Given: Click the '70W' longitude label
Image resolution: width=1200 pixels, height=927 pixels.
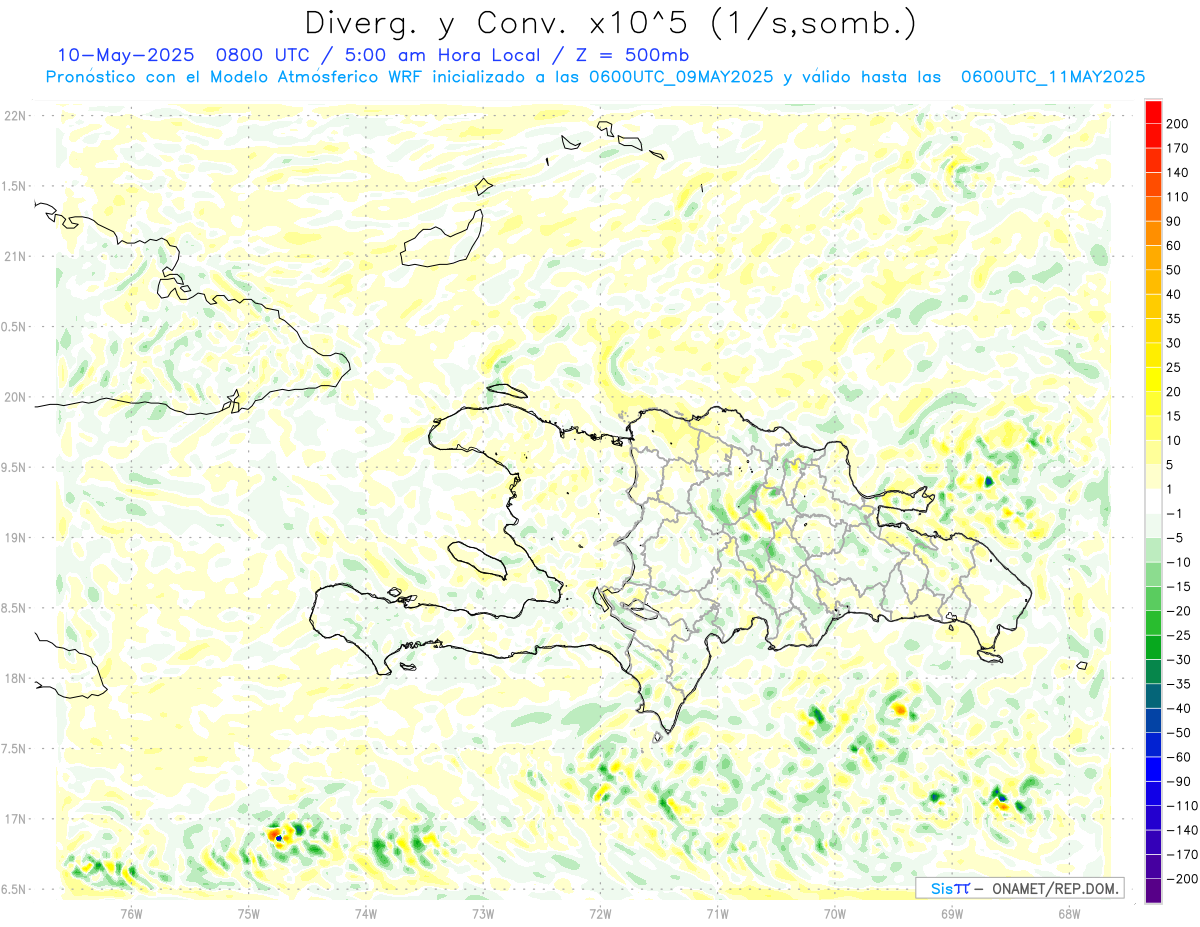Looking at the screenshot, I should pyautogui.click(x=834, y=913).
